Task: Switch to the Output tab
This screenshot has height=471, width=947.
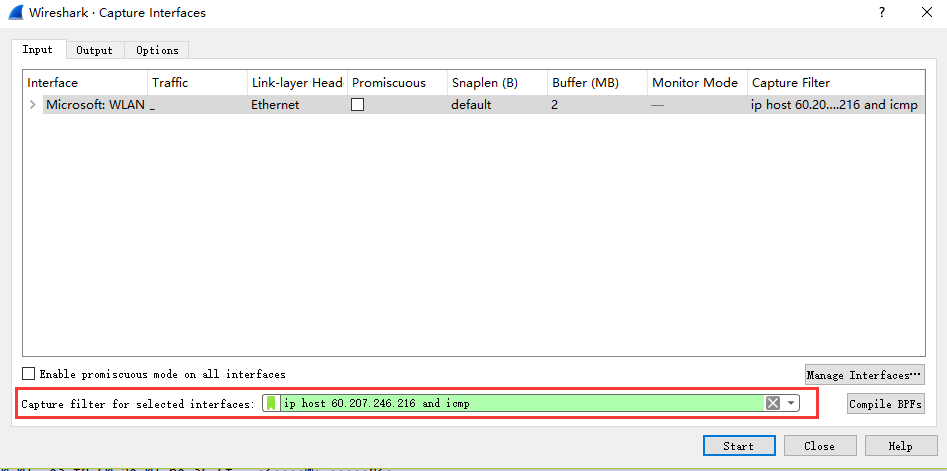Action: point(95,50)
